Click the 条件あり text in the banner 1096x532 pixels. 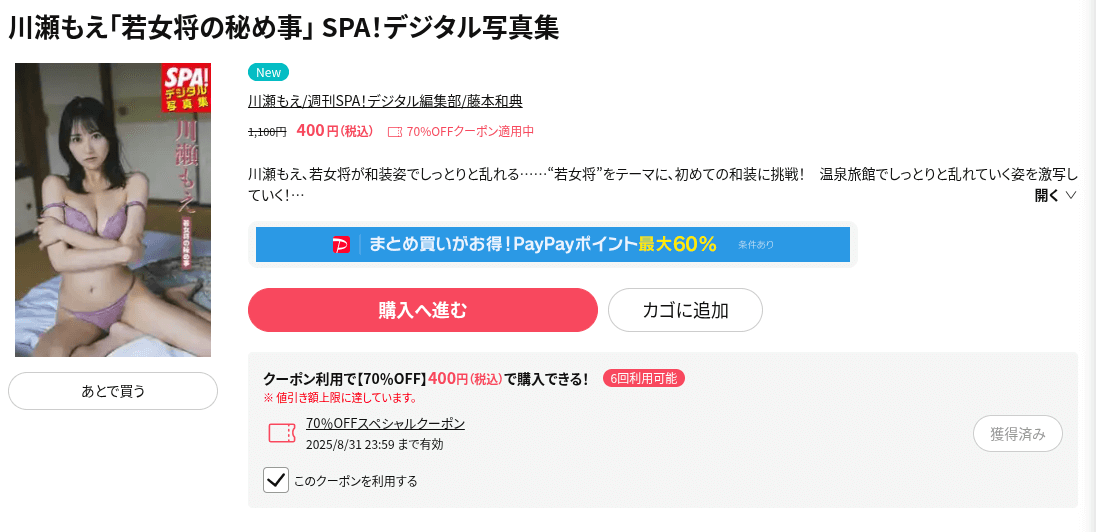(x=756, y=245)
